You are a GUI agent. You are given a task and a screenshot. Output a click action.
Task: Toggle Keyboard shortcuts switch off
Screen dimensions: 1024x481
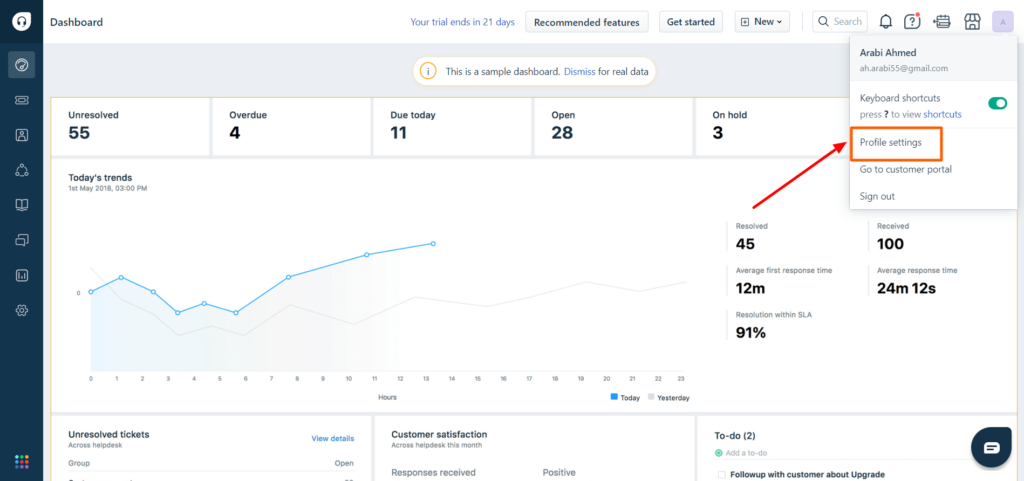coord(997,103)
